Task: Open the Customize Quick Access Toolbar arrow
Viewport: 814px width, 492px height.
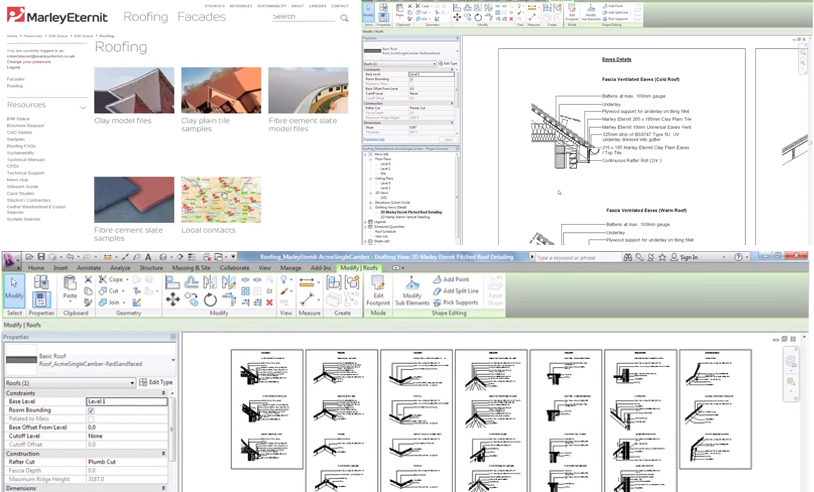Action: coord(234,257)
